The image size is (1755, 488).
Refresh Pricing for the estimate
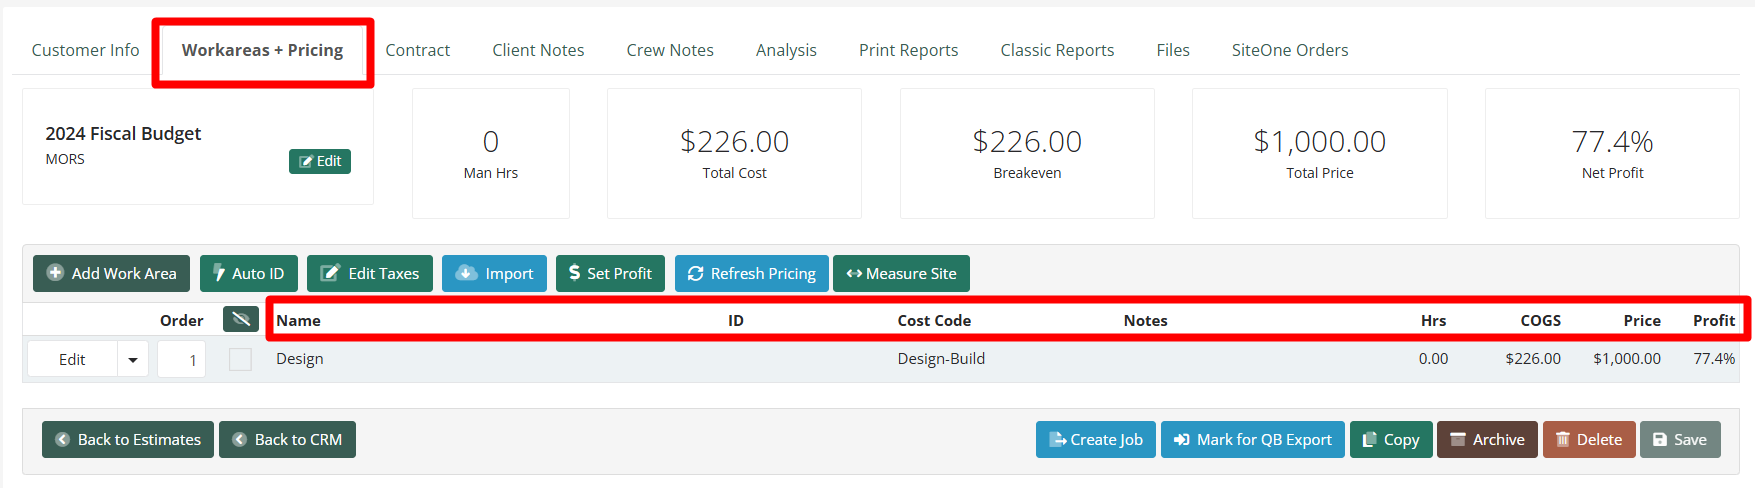pos(752,273)
